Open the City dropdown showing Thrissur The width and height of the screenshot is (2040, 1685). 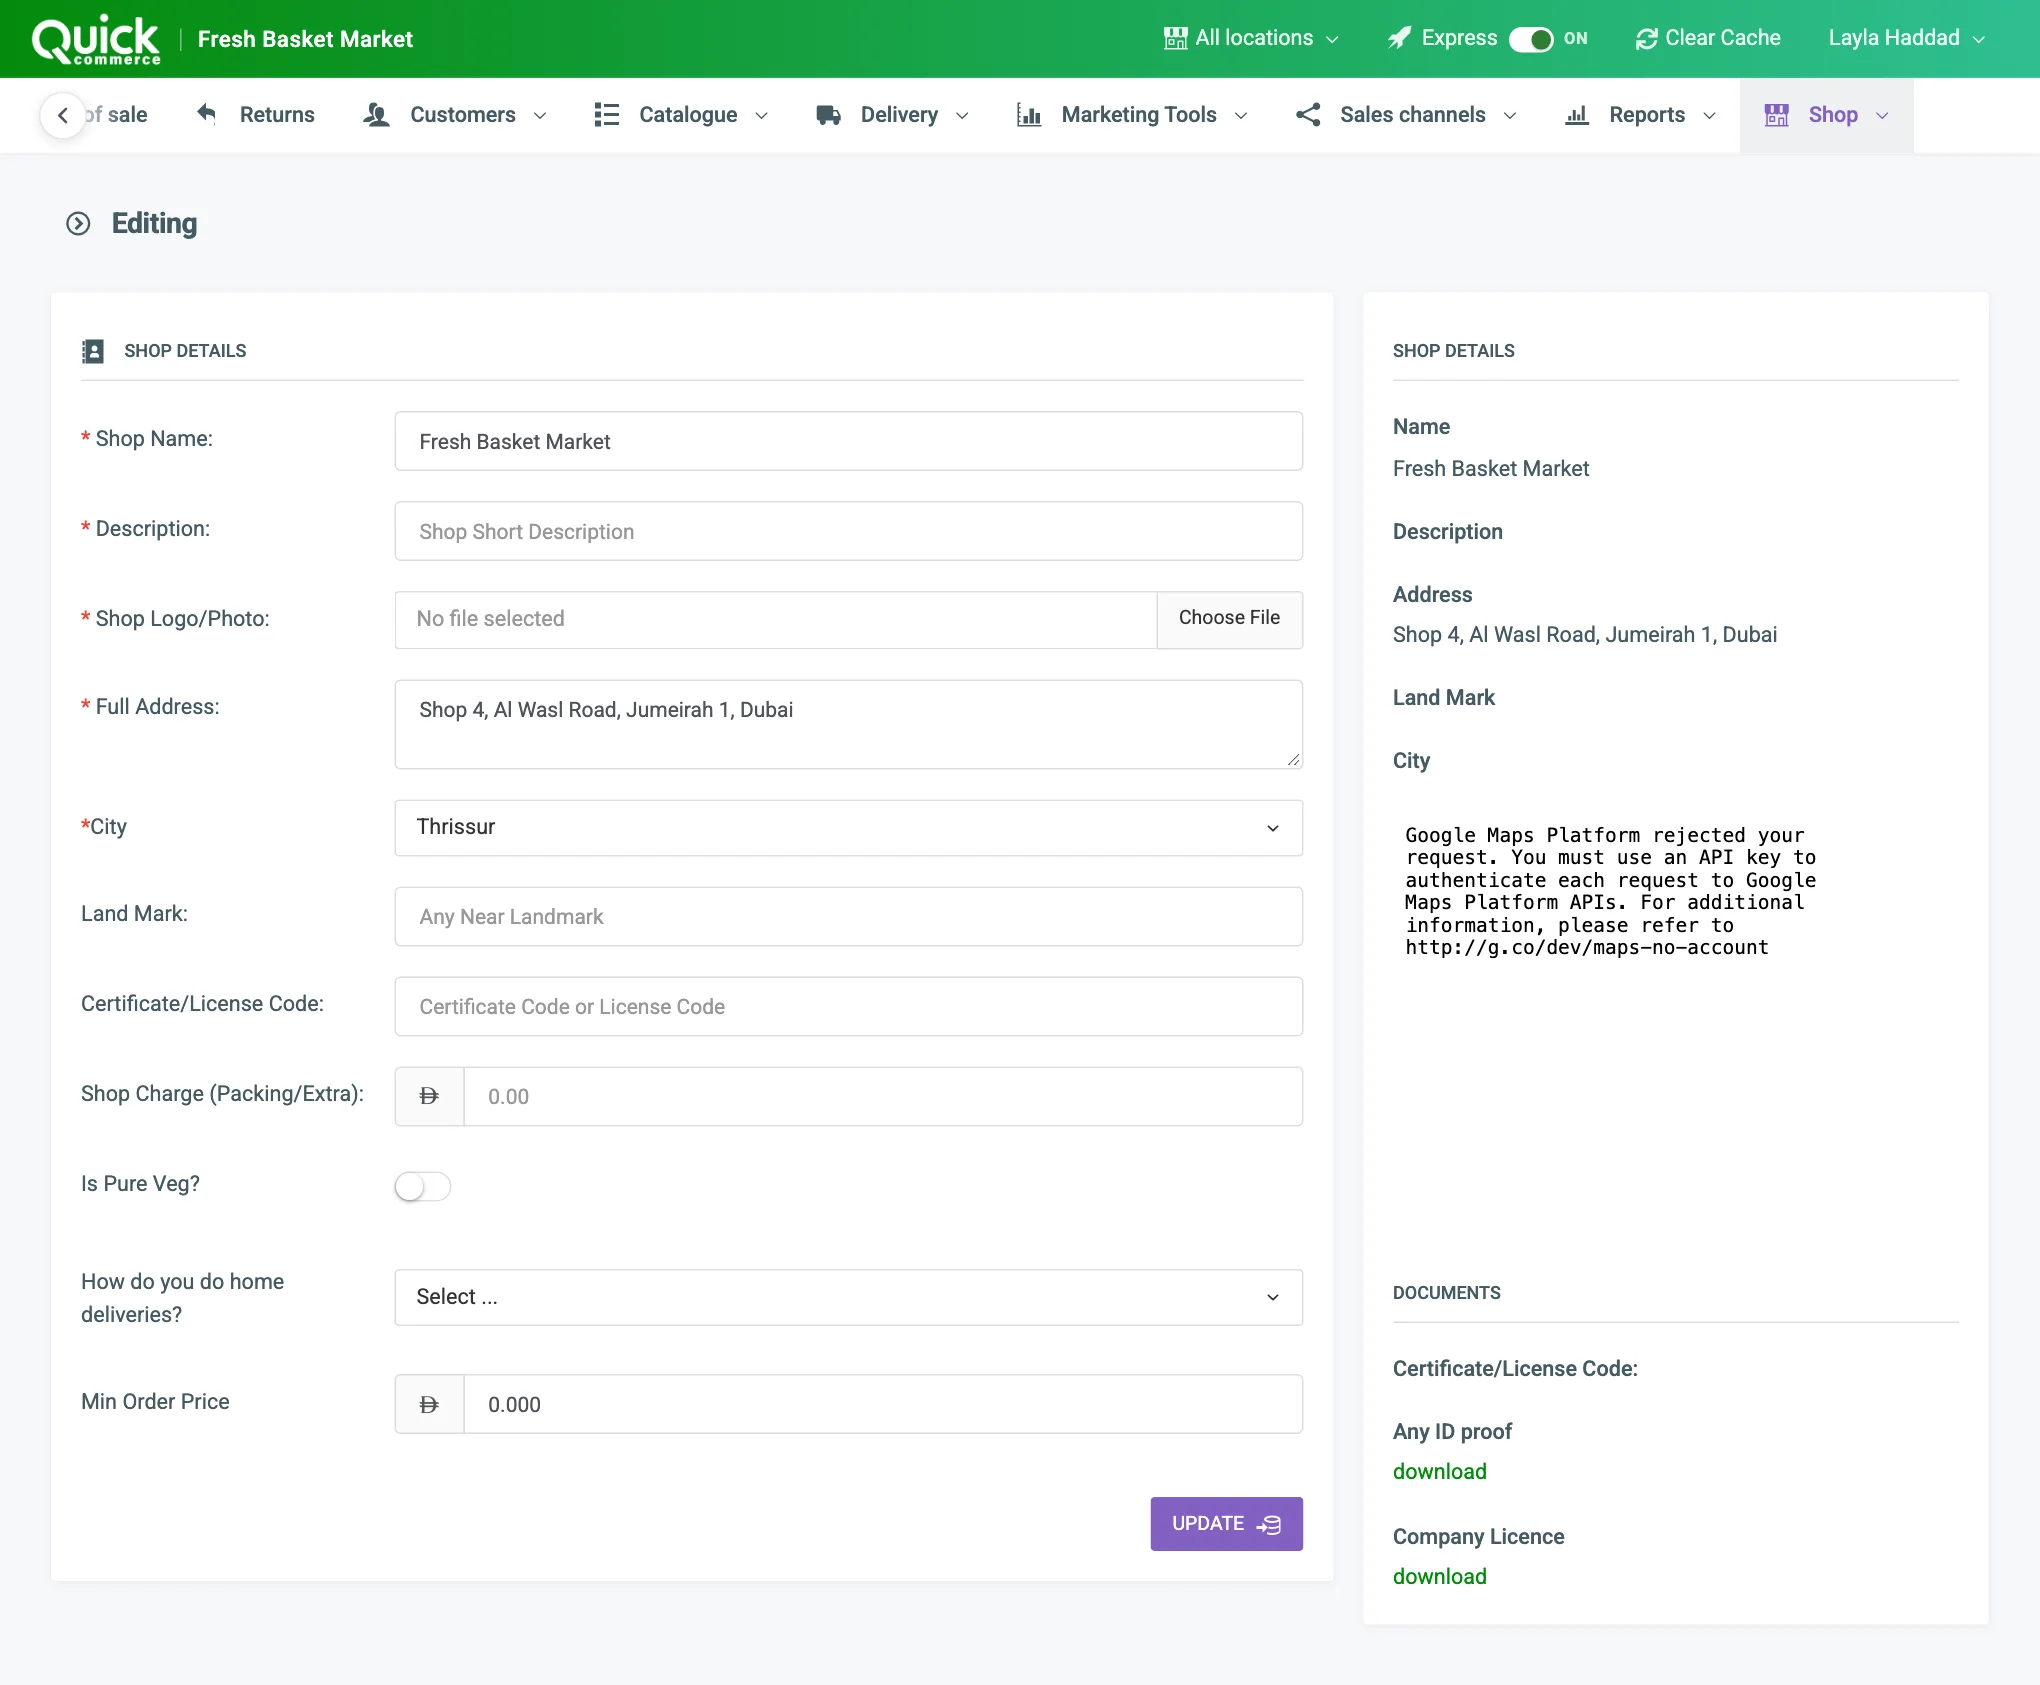click(x=849, y=827)
